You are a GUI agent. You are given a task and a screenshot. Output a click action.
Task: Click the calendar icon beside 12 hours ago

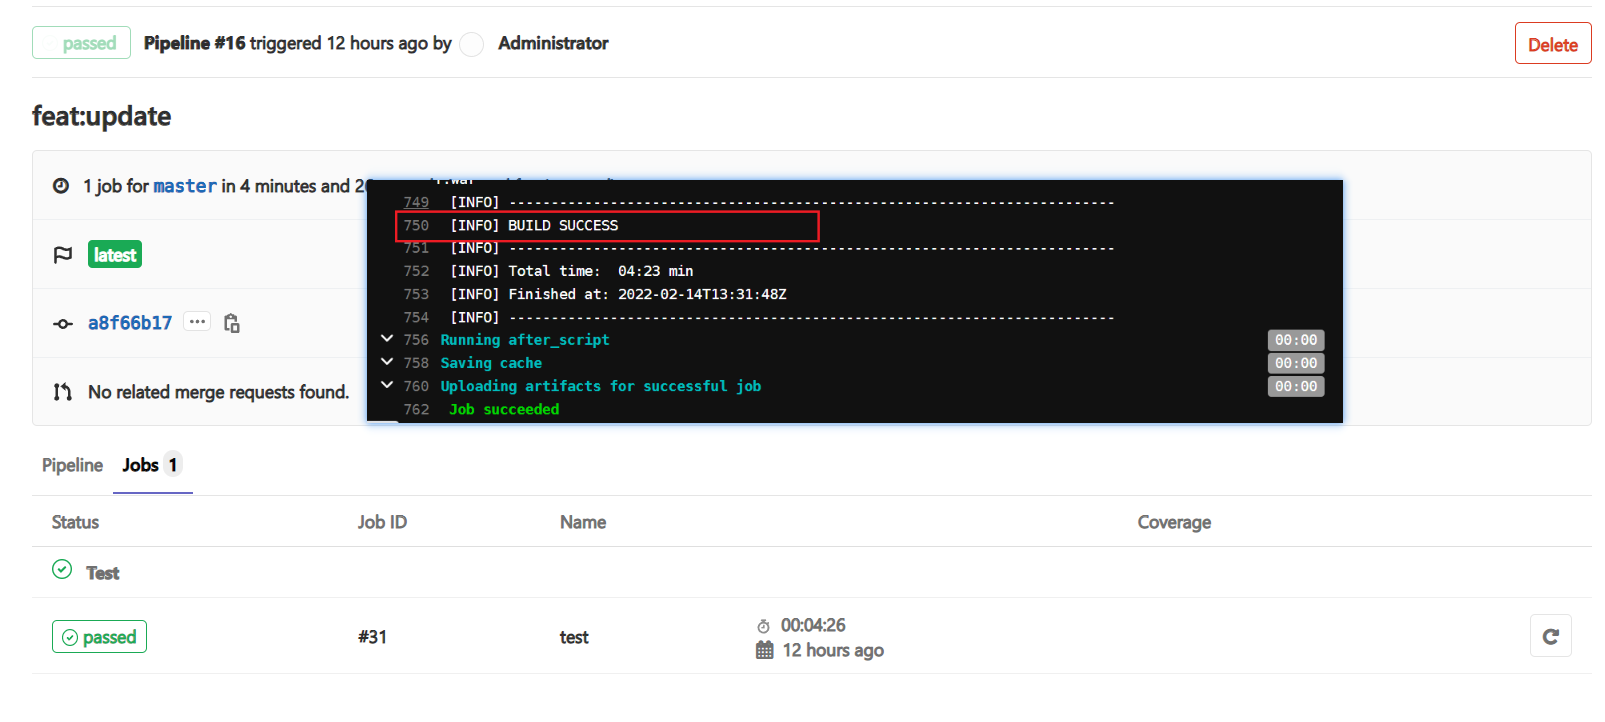(765, 651)
